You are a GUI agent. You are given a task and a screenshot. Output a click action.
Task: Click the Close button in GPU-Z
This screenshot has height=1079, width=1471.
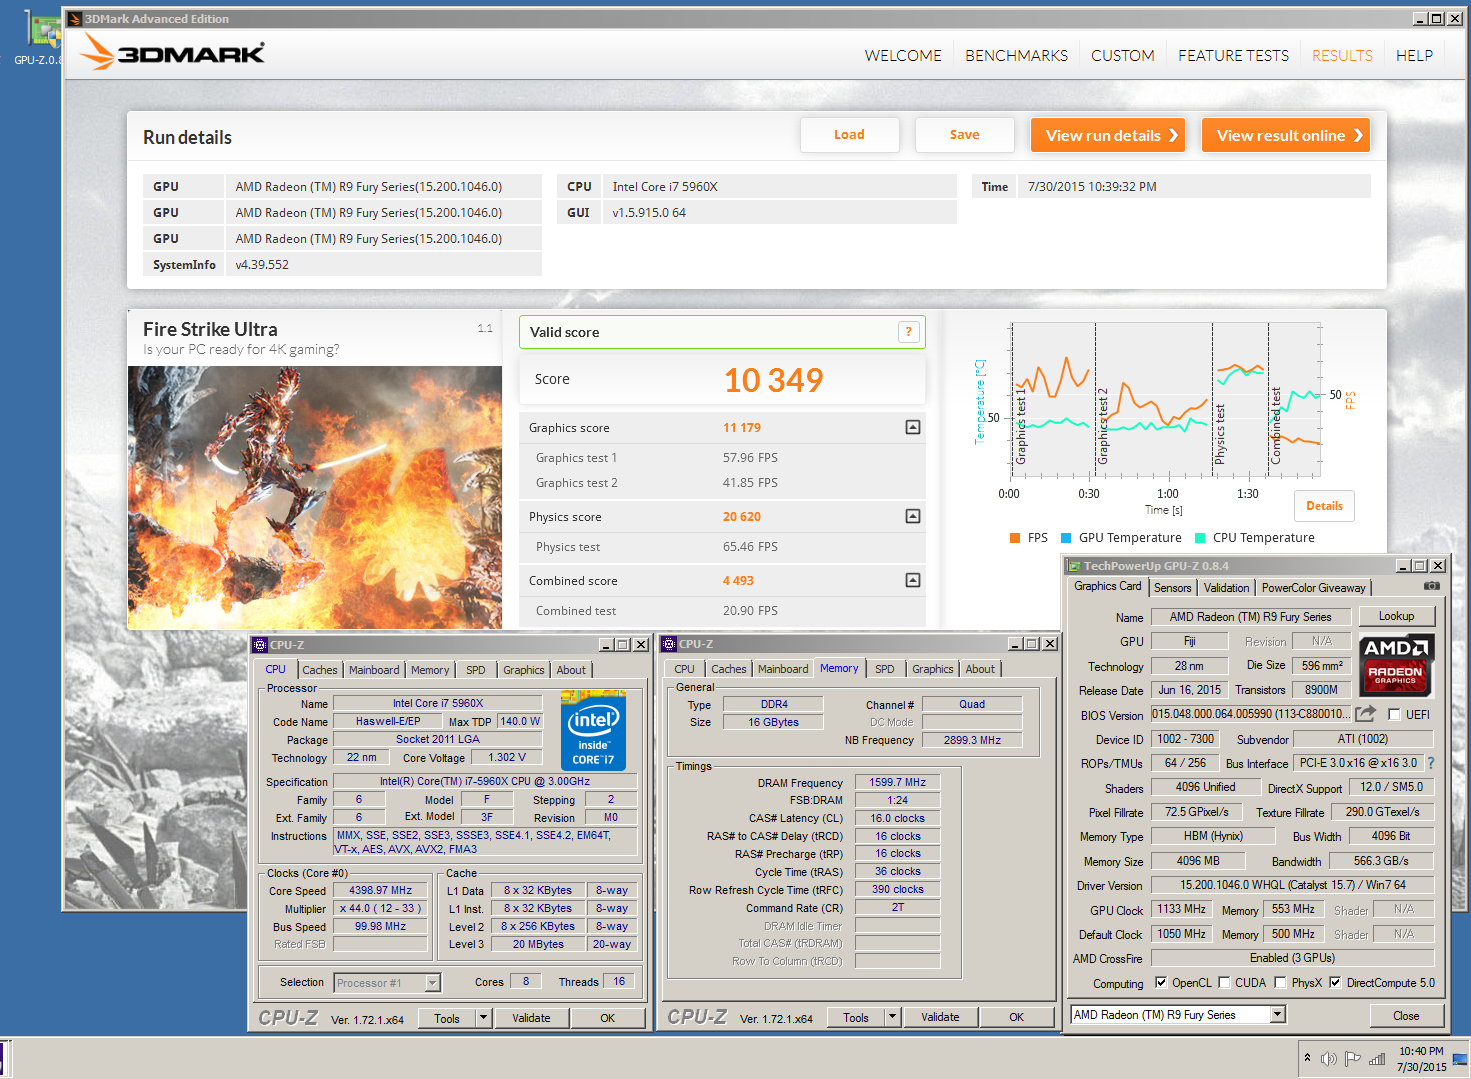[x=1406, y=1015]
